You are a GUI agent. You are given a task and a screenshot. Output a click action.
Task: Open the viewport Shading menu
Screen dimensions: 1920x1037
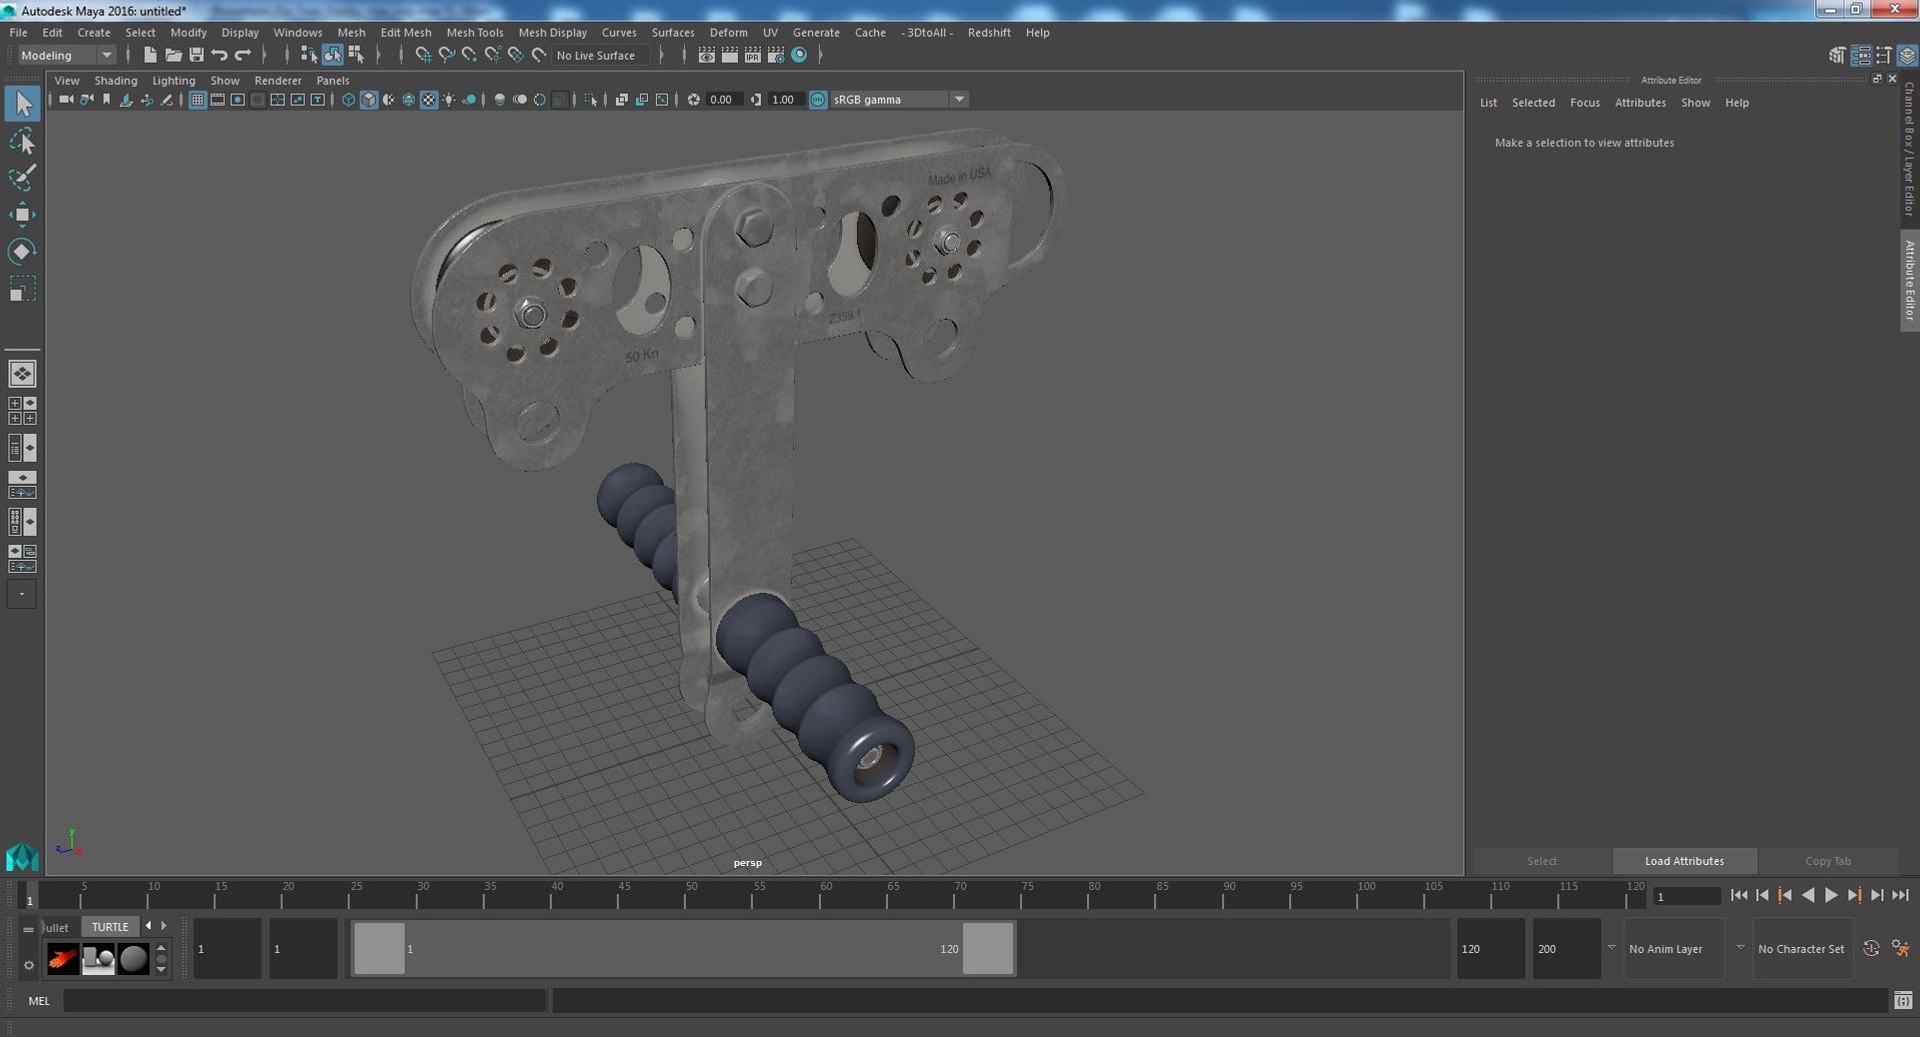point(115,80)
